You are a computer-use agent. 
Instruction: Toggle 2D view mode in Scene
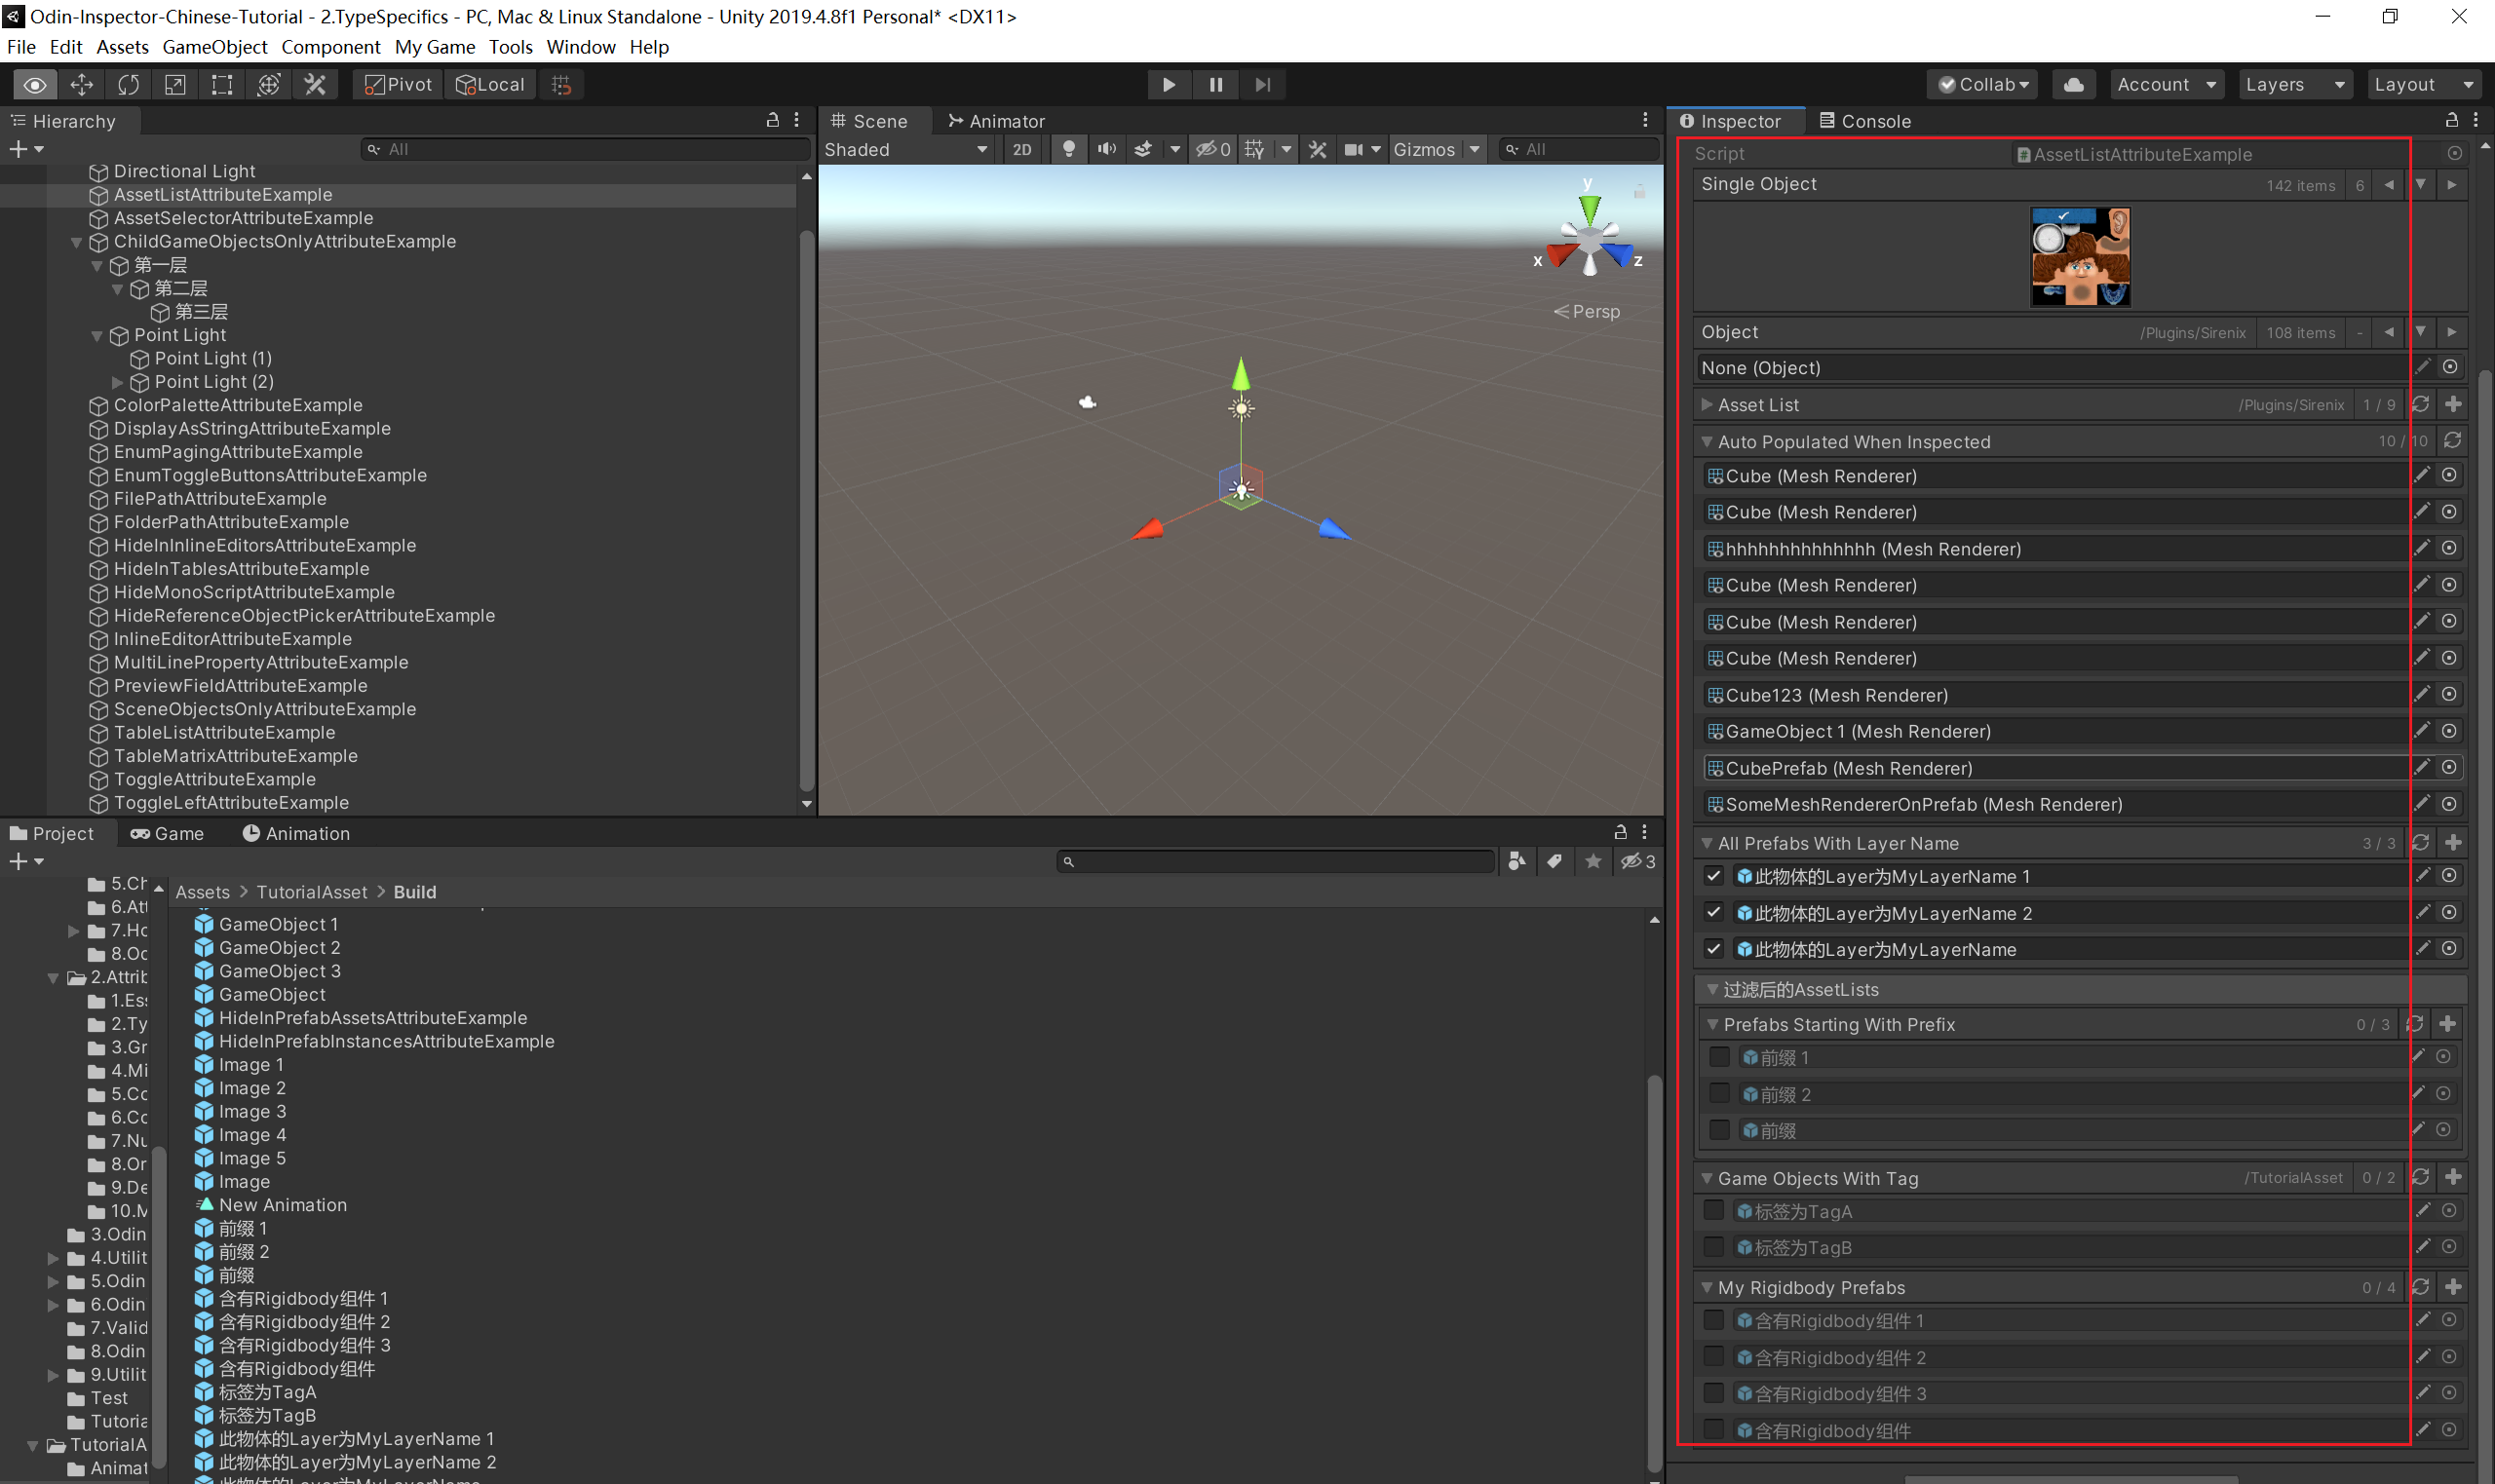pos(1022,149)
